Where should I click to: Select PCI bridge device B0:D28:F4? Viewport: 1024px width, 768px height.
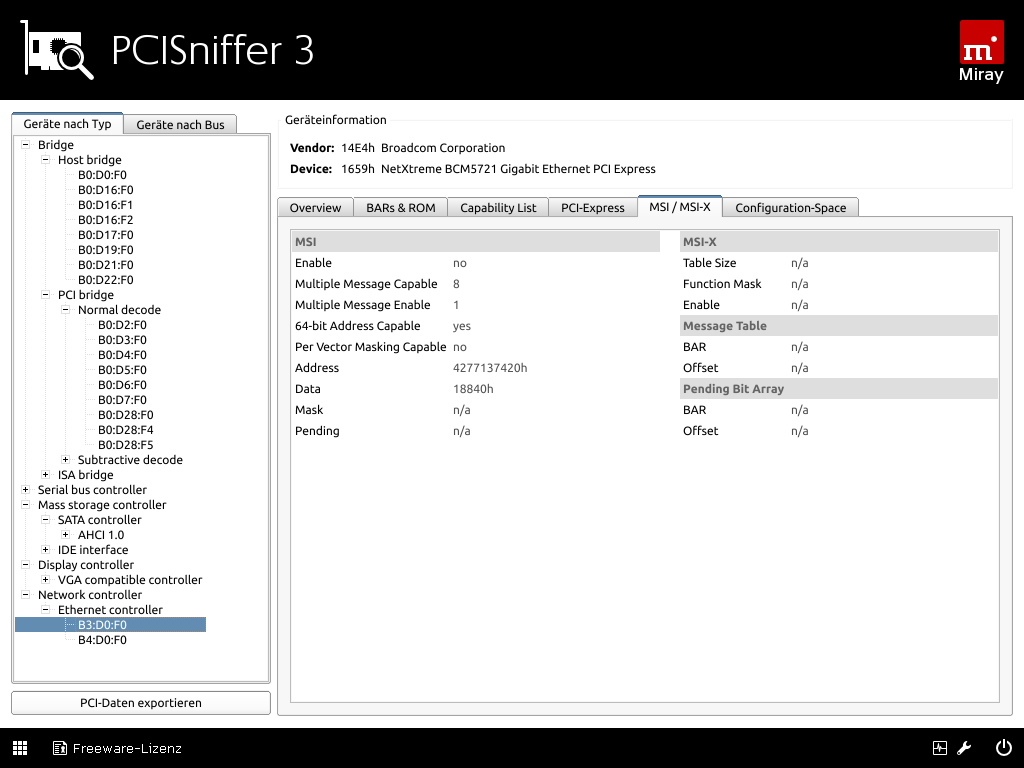click(126, 430)
